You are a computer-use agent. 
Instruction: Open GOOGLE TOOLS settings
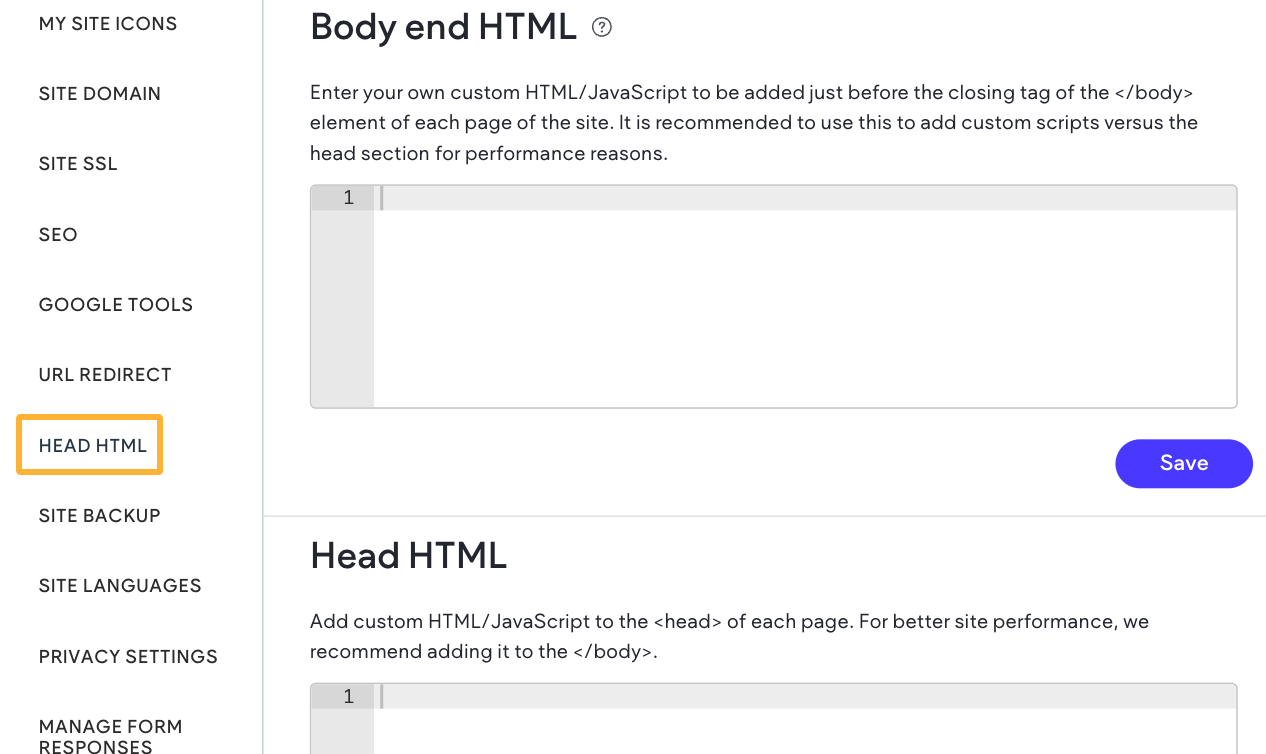(116, 305)
